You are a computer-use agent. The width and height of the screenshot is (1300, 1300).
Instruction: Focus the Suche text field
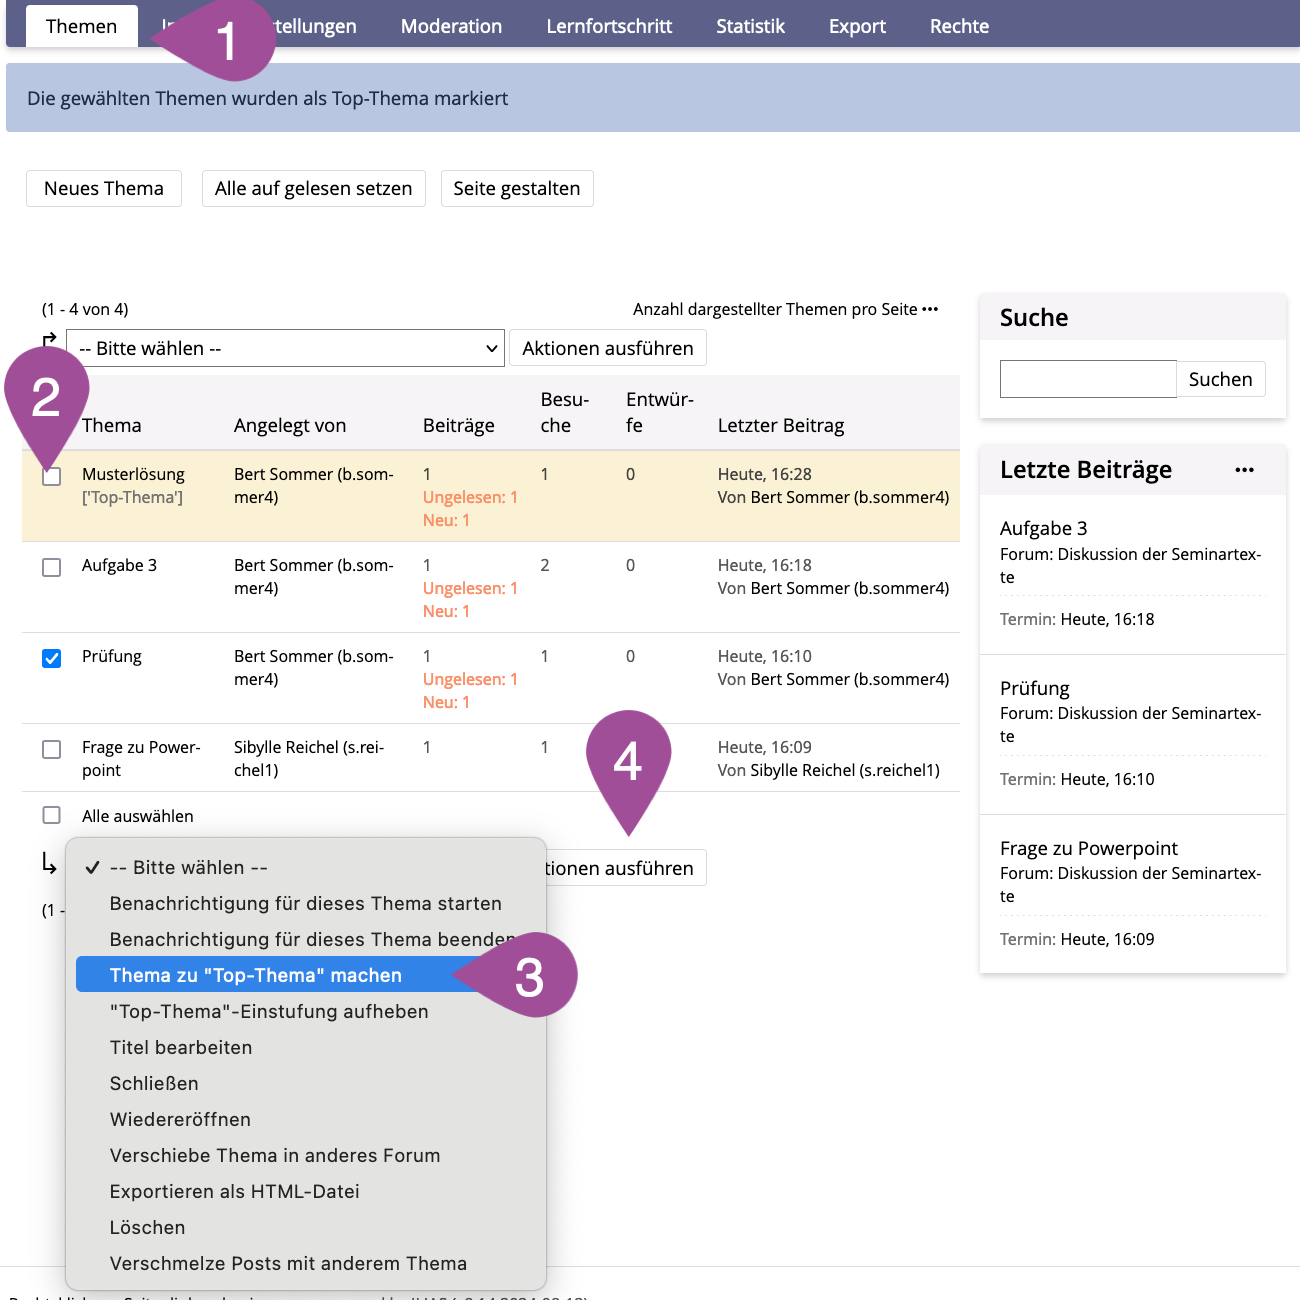[x=1088, y=379]
